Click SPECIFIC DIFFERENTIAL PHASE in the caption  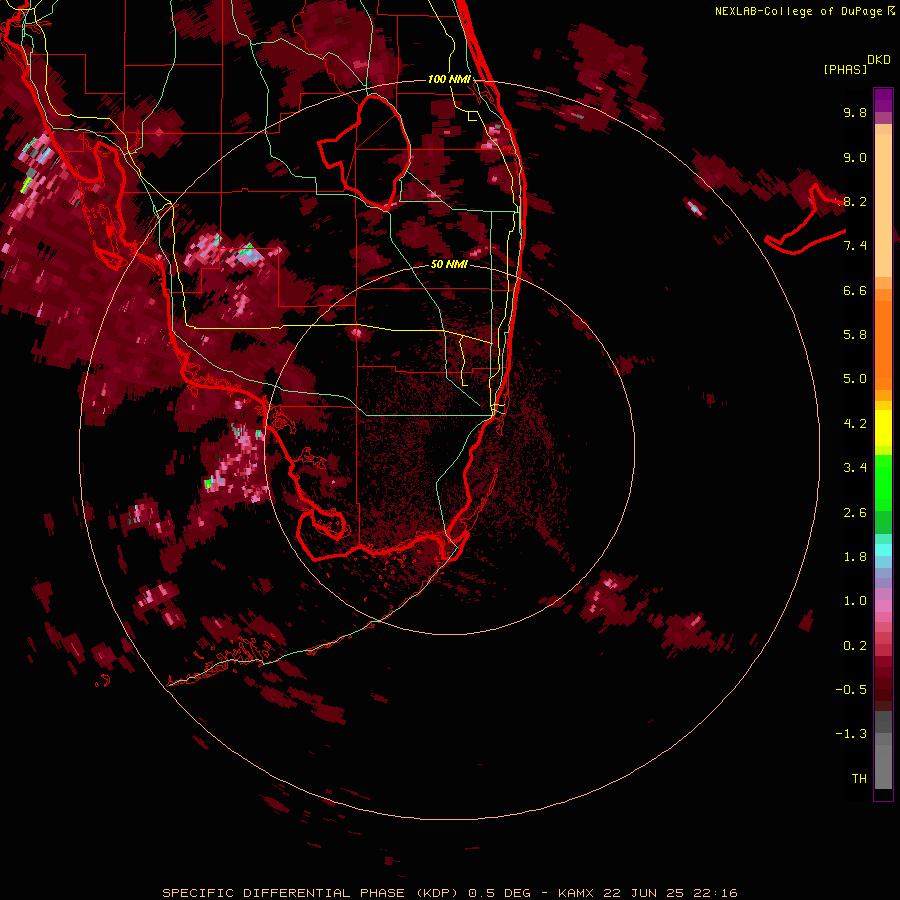285,893
